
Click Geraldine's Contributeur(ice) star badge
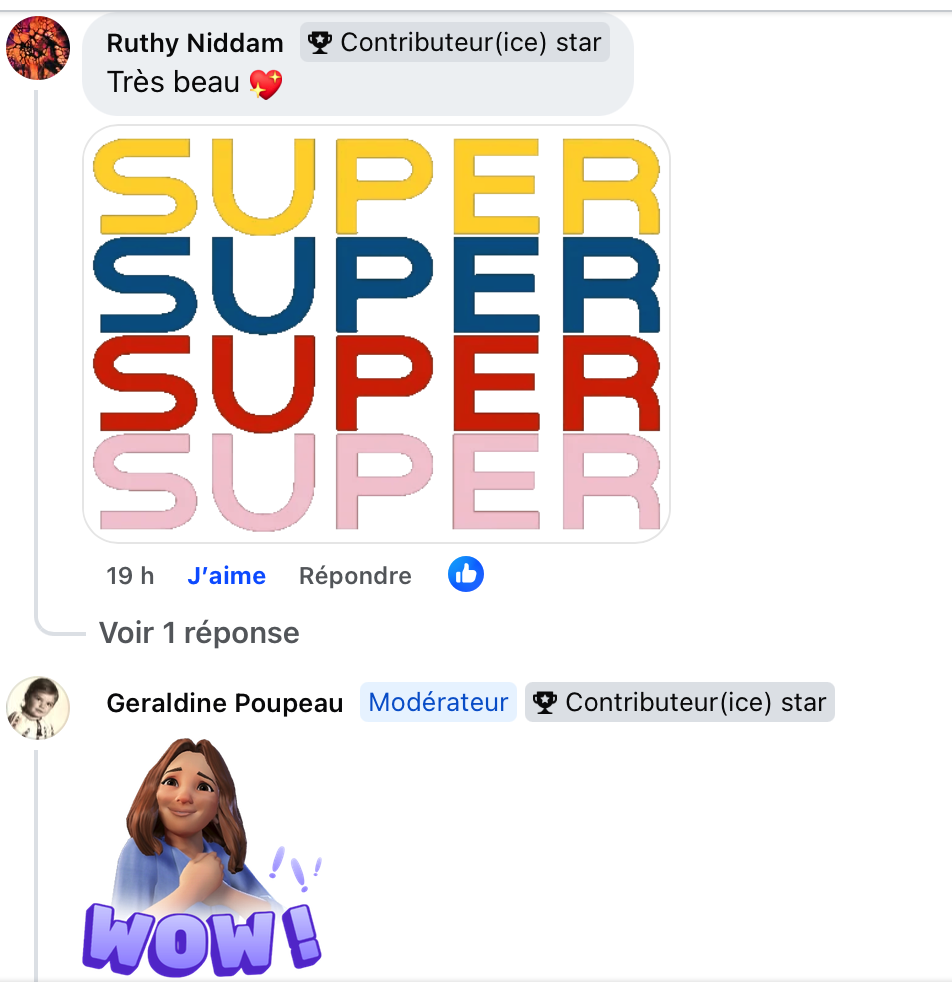680,702
